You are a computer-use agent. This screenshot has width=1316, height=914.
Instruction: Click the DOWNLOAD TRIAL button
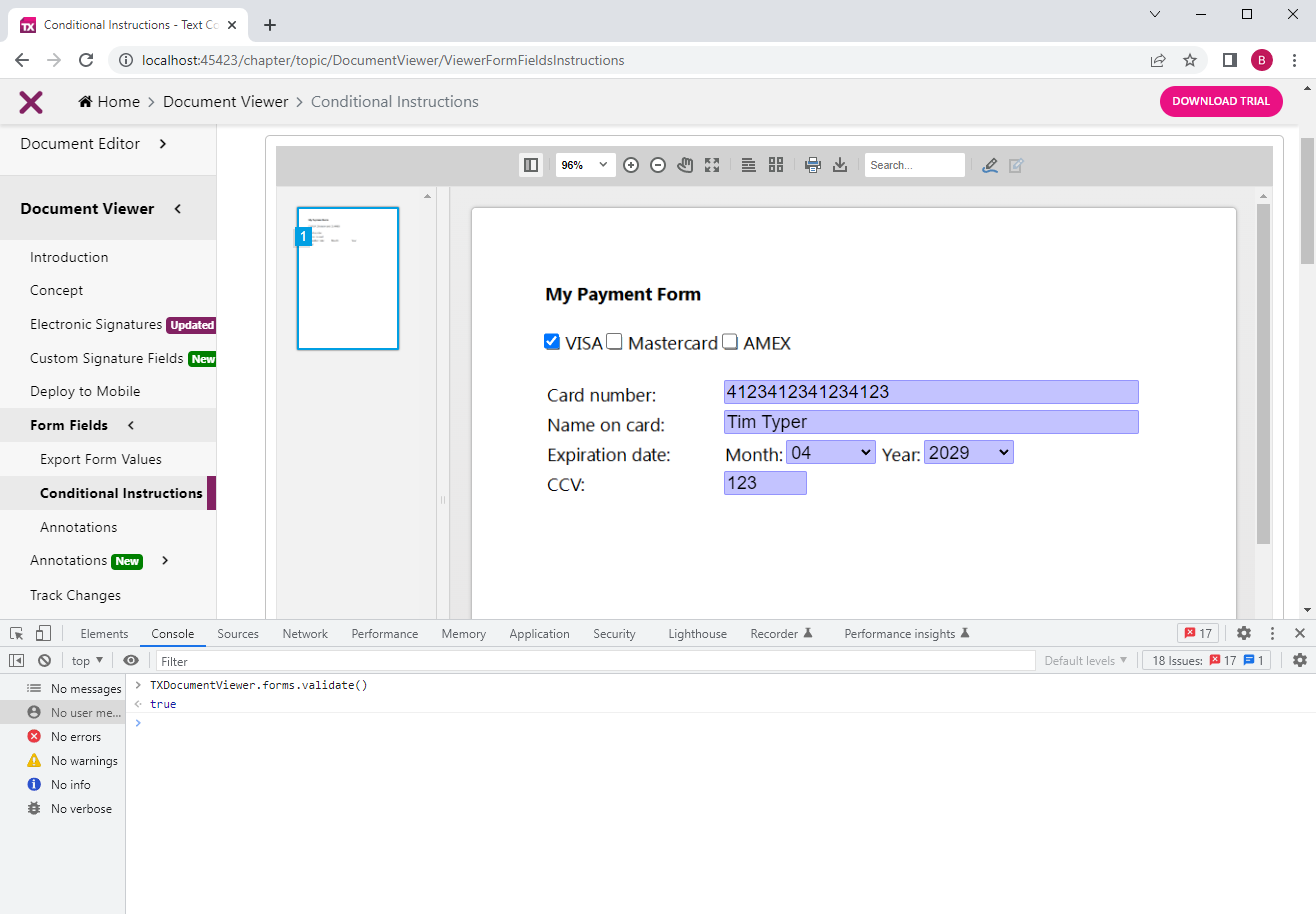[x=1221, y=101]
